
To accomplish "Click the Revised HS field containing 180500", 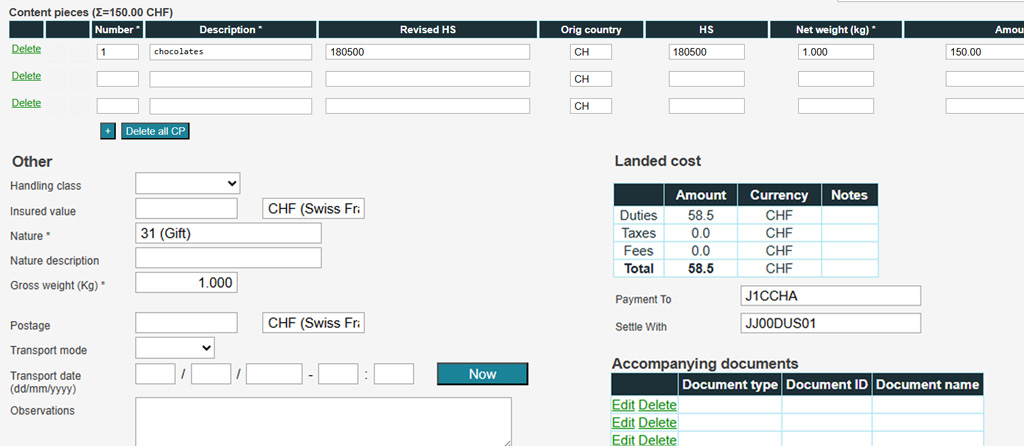I will click(428, 52).
